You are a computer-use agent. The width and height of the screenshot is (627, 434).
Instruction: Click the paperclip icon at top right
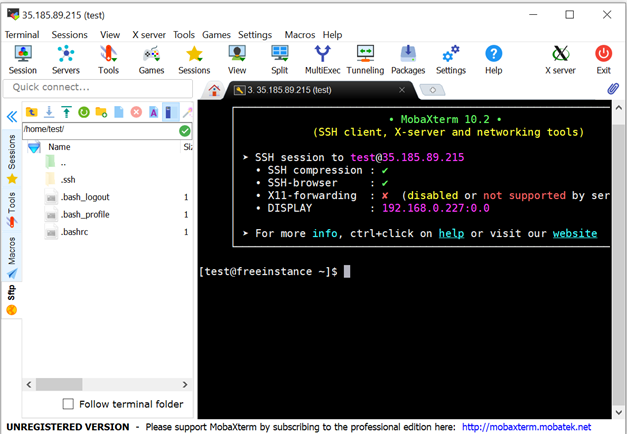(x=613, y=88)
